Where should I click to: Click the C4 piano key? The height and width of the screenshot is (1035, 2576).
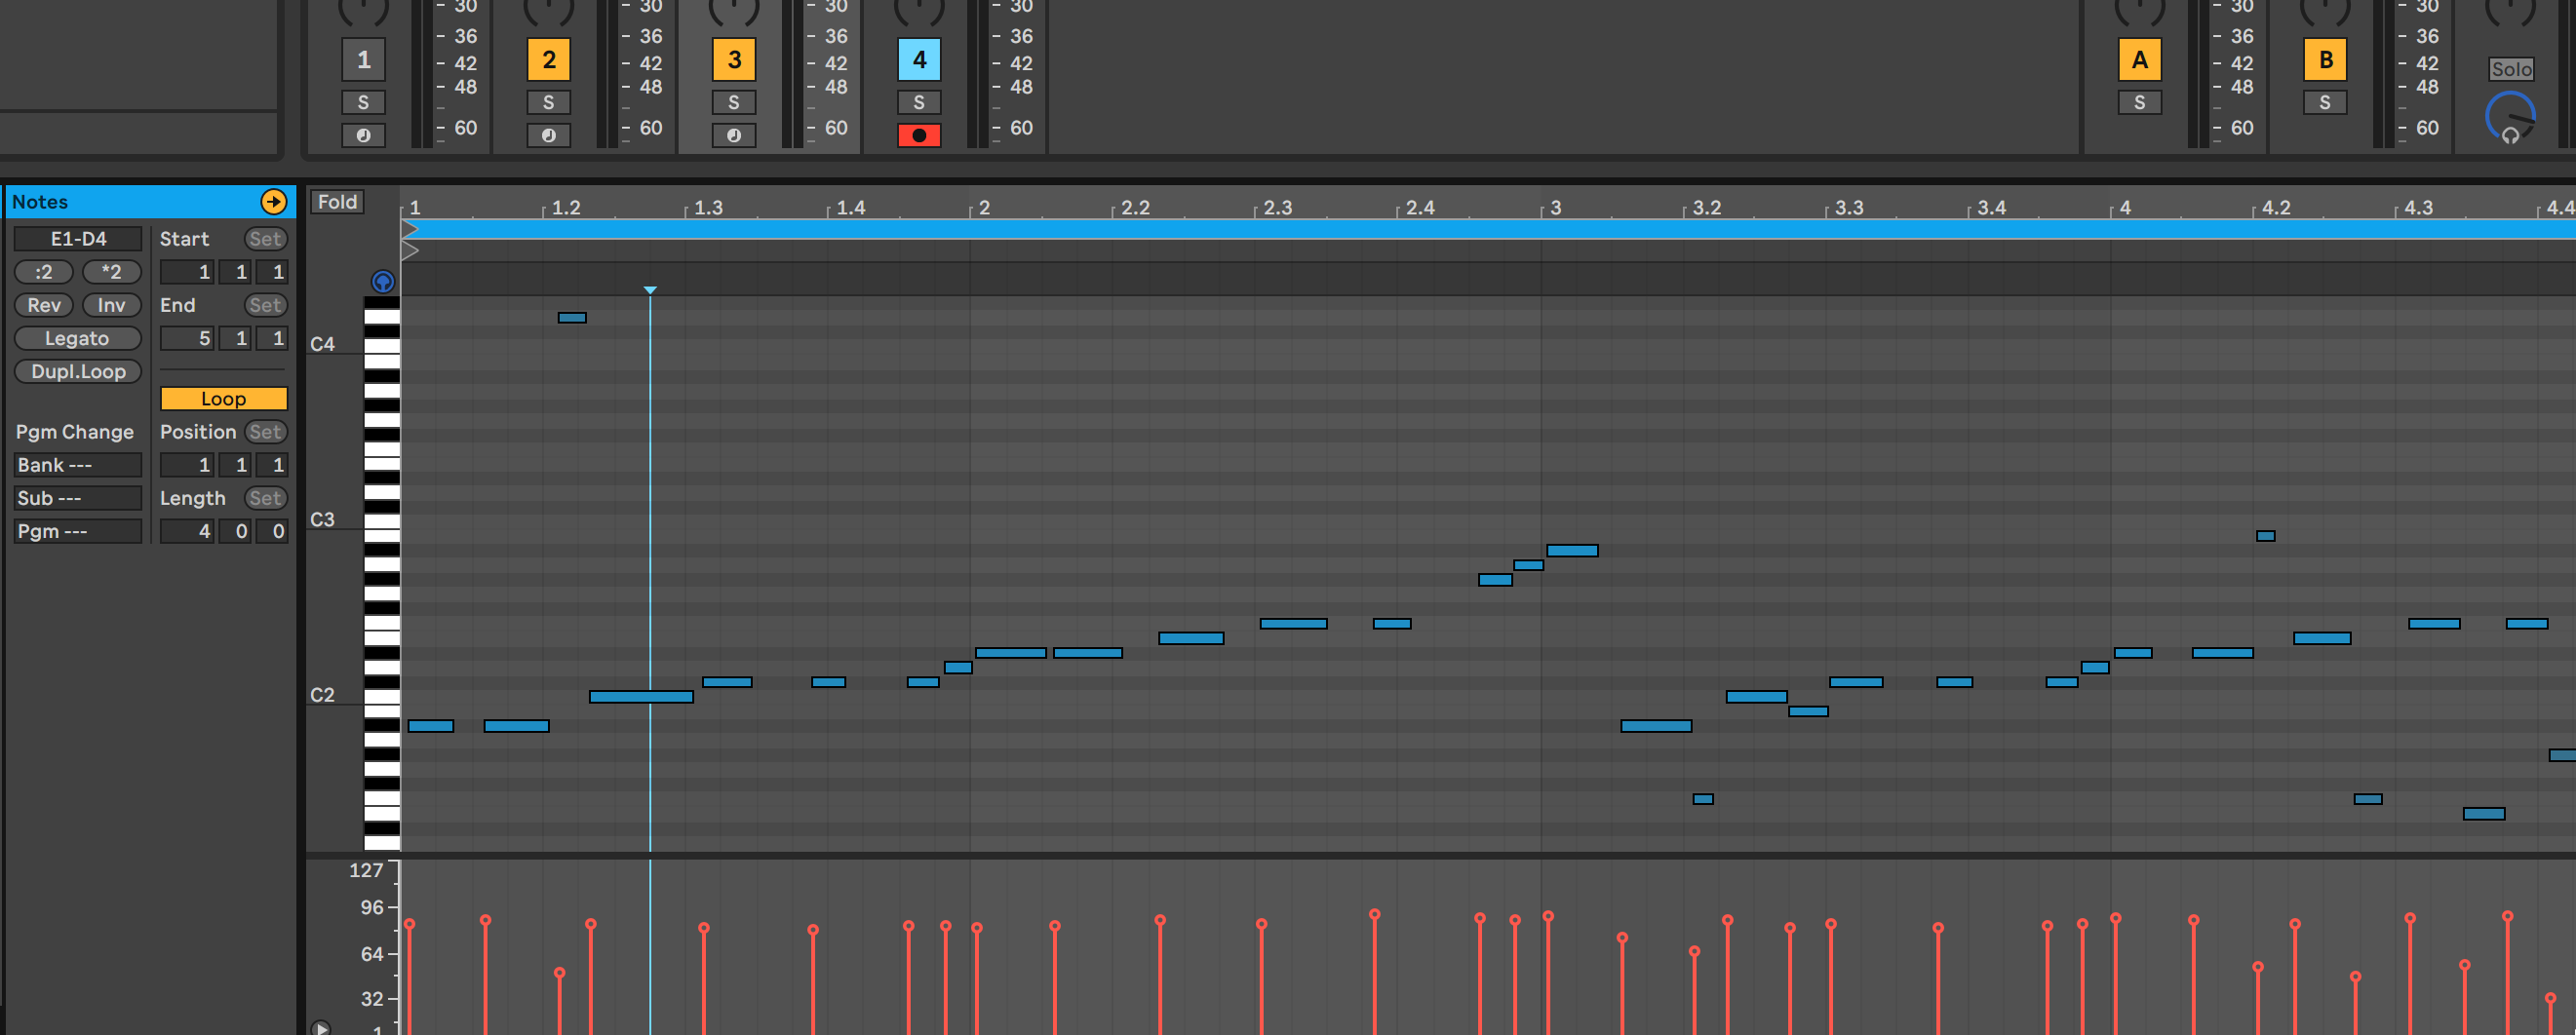(x=381, y=347)
